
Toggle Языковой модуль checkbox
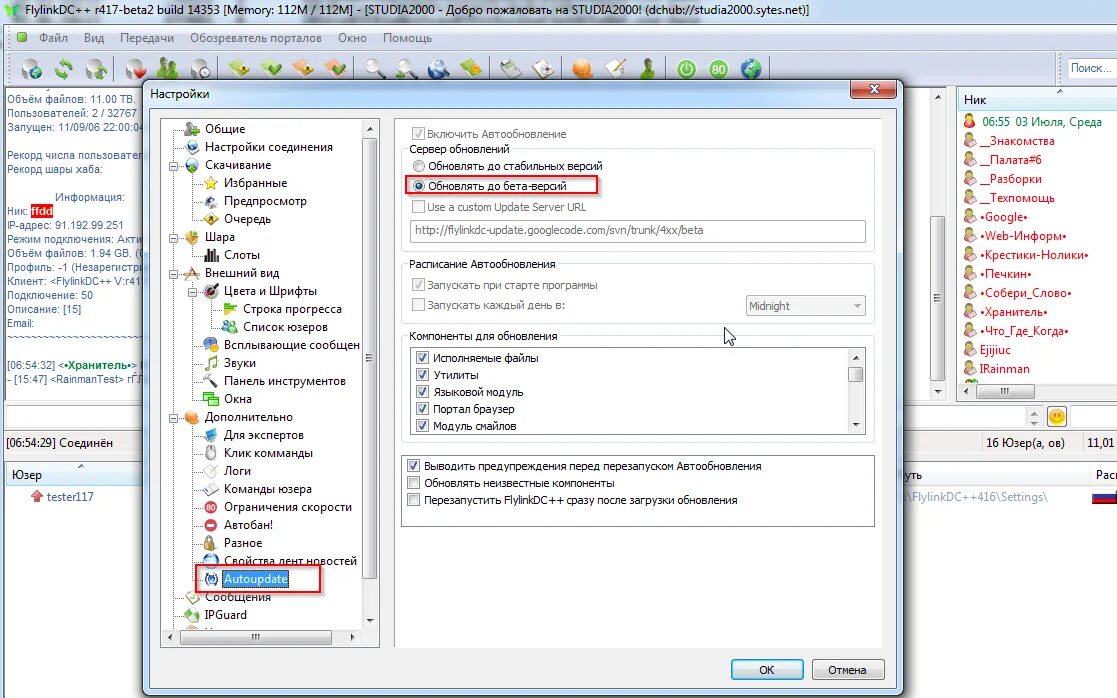click(422, 392)
